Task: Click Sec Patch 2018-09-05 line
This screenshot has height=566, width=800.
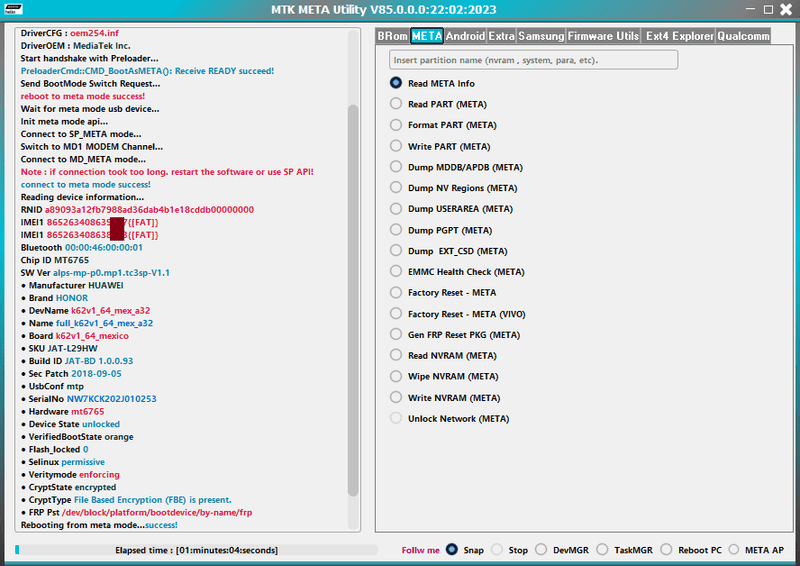Action: click(x=71, y=374)
